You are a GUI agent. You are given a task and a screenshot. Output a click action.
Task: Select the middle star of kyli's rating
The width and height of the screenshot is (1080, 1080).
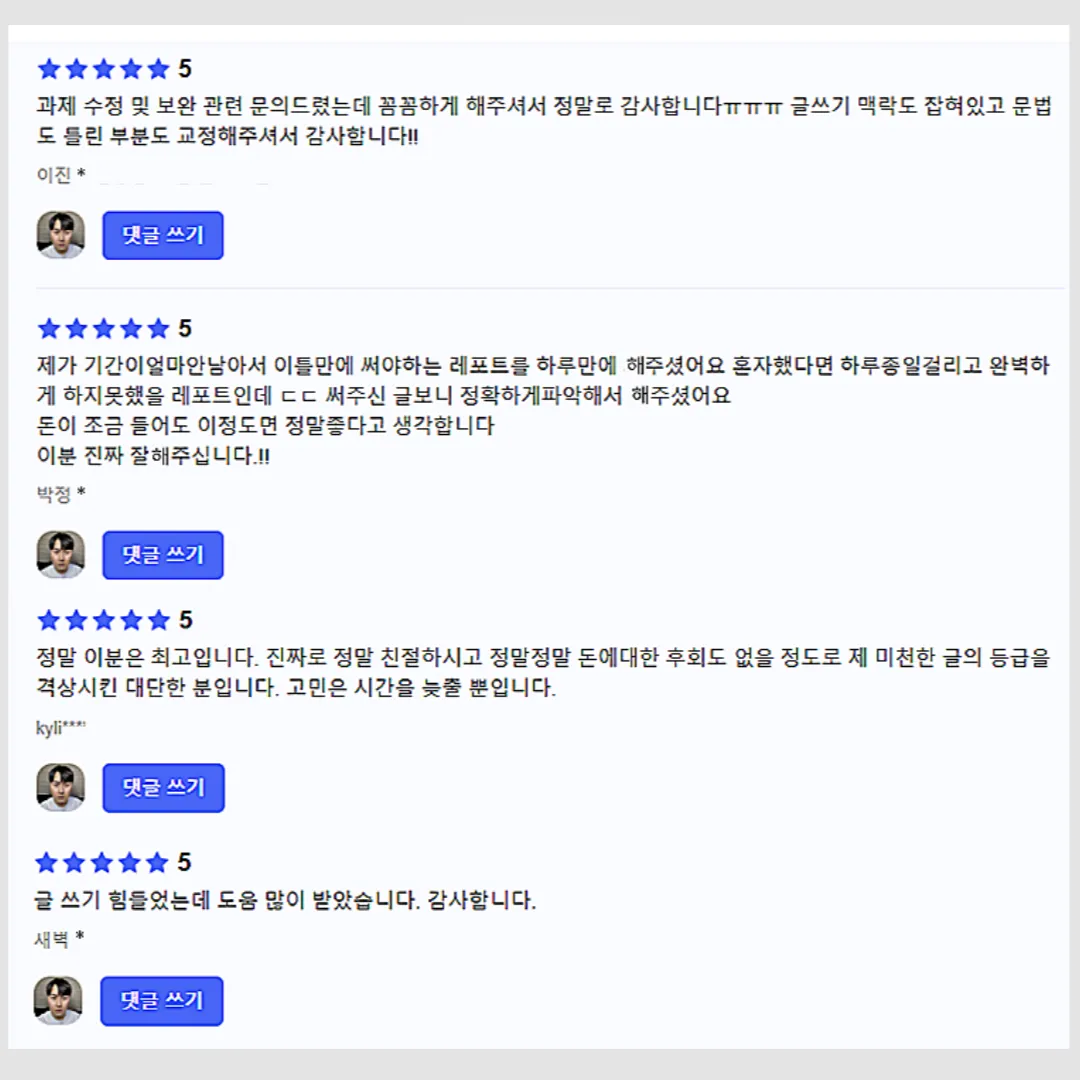(103, 620)
